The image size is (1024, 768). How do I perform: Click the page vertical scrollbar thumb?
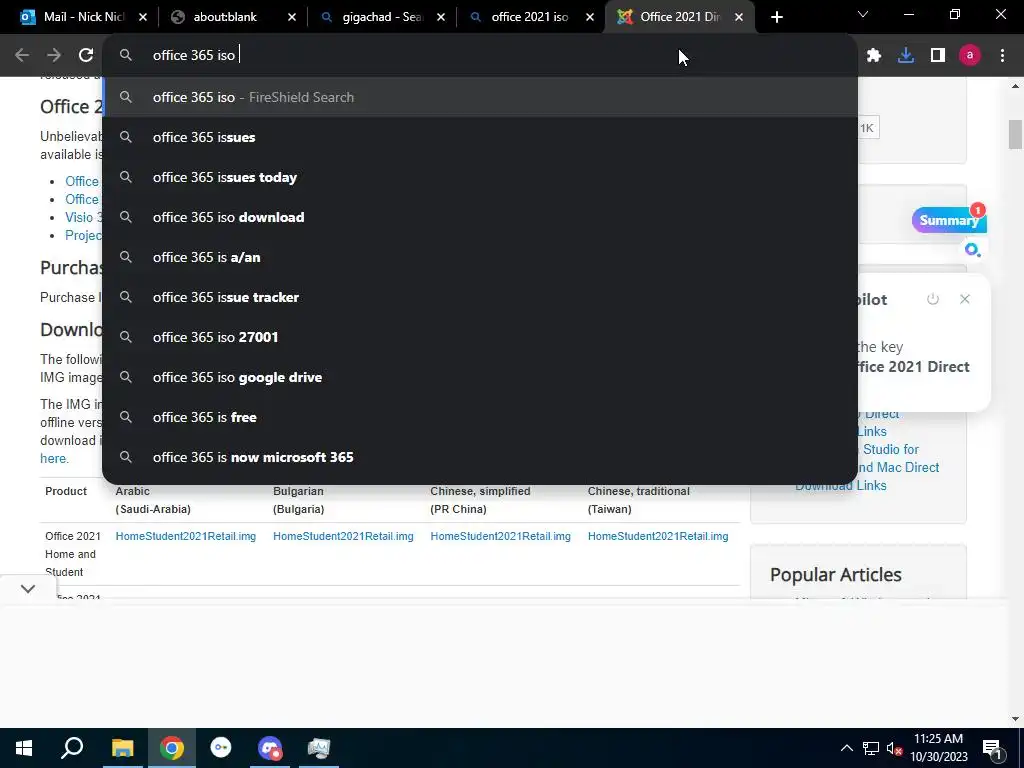tap(1015, 135)
